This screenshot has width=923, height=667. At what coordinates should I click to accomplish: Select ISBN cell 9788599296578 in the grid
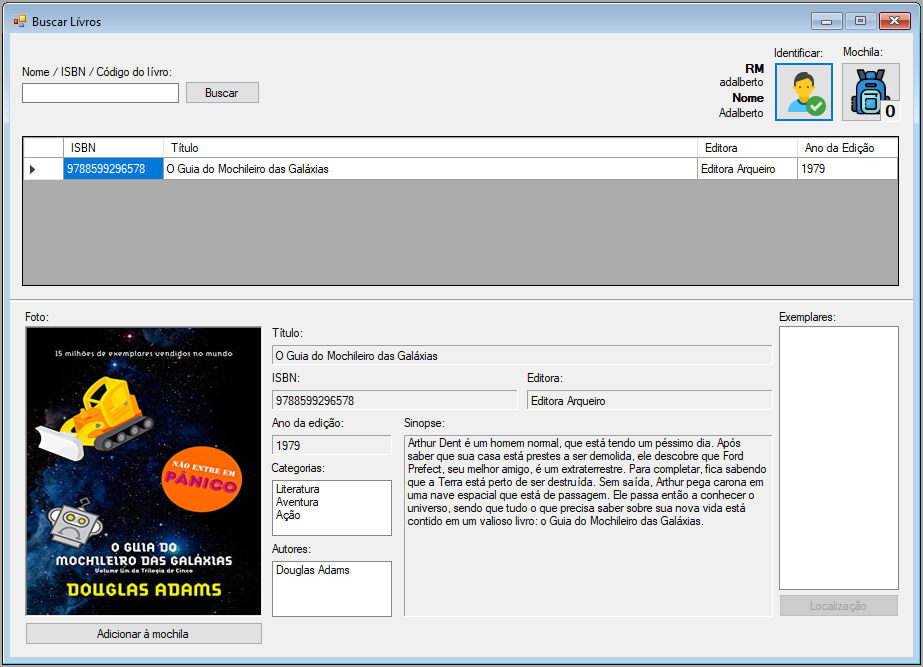113,169
